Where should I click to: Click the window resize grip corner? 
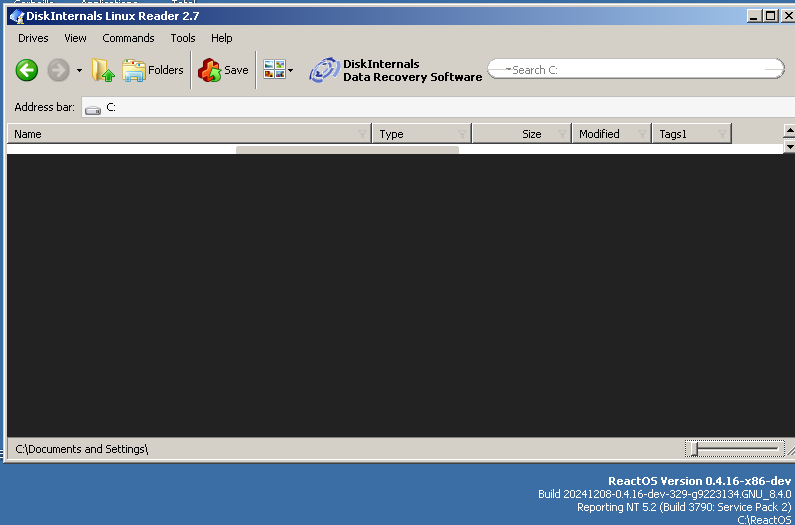[790, 450]
